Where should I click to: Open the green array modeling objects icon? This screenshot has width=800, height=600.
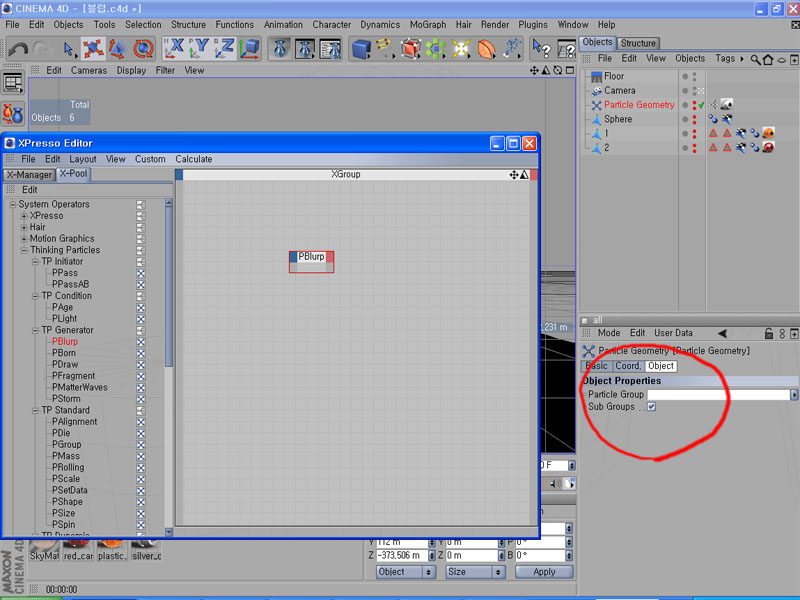[435, 49]
